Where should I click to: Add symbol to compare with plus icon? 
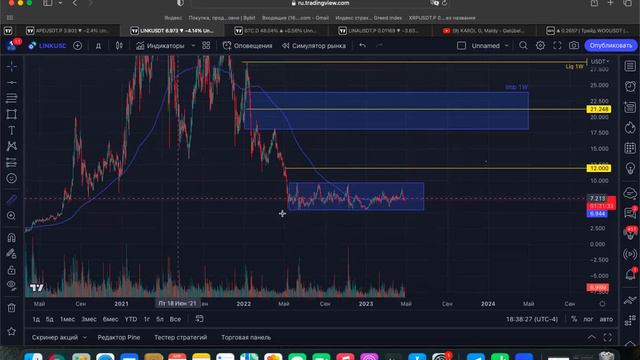tap(77, 46)
